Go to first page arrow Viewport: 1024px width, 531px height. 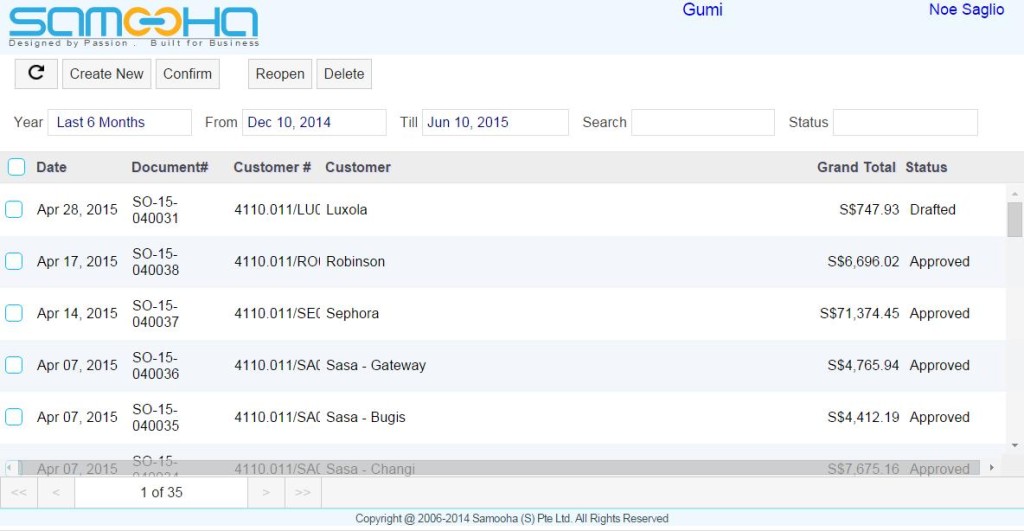[x=19, y=492]
